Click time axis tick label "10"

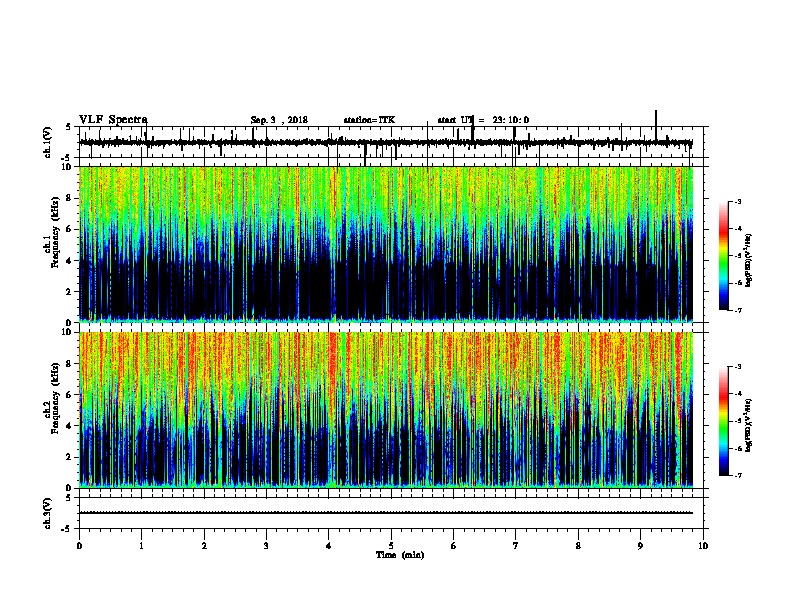pyautogui.click(x=703, y=546)
